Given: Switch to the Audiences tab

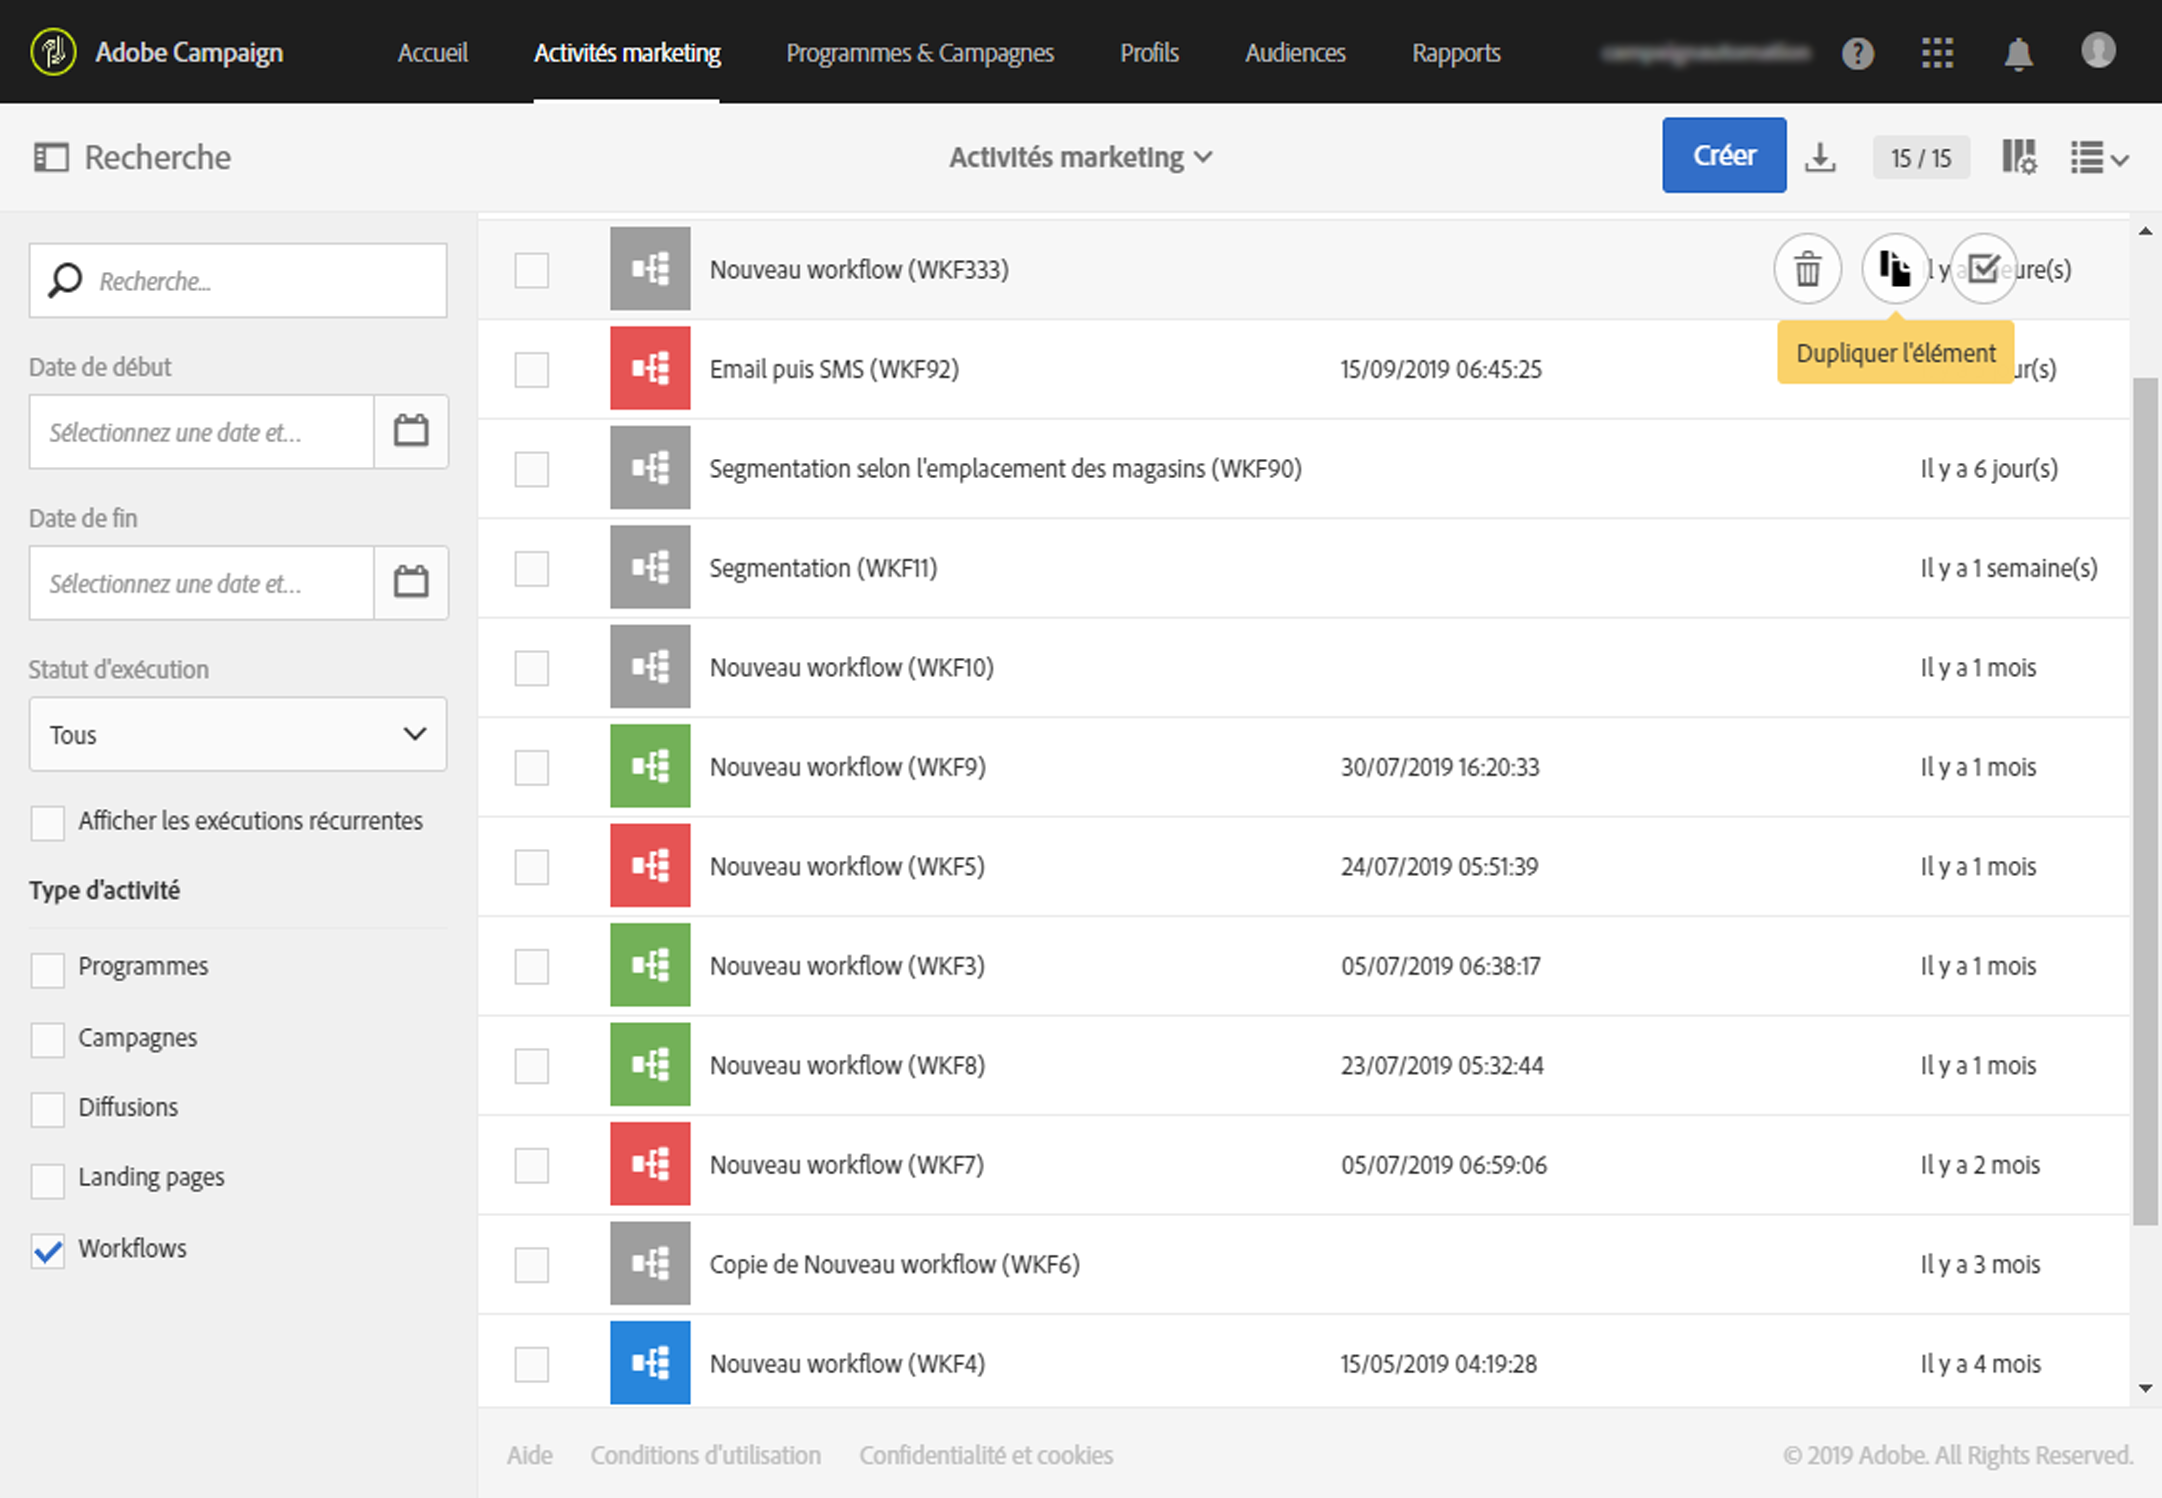Looking at the screenshot, I should (1294, 53).
